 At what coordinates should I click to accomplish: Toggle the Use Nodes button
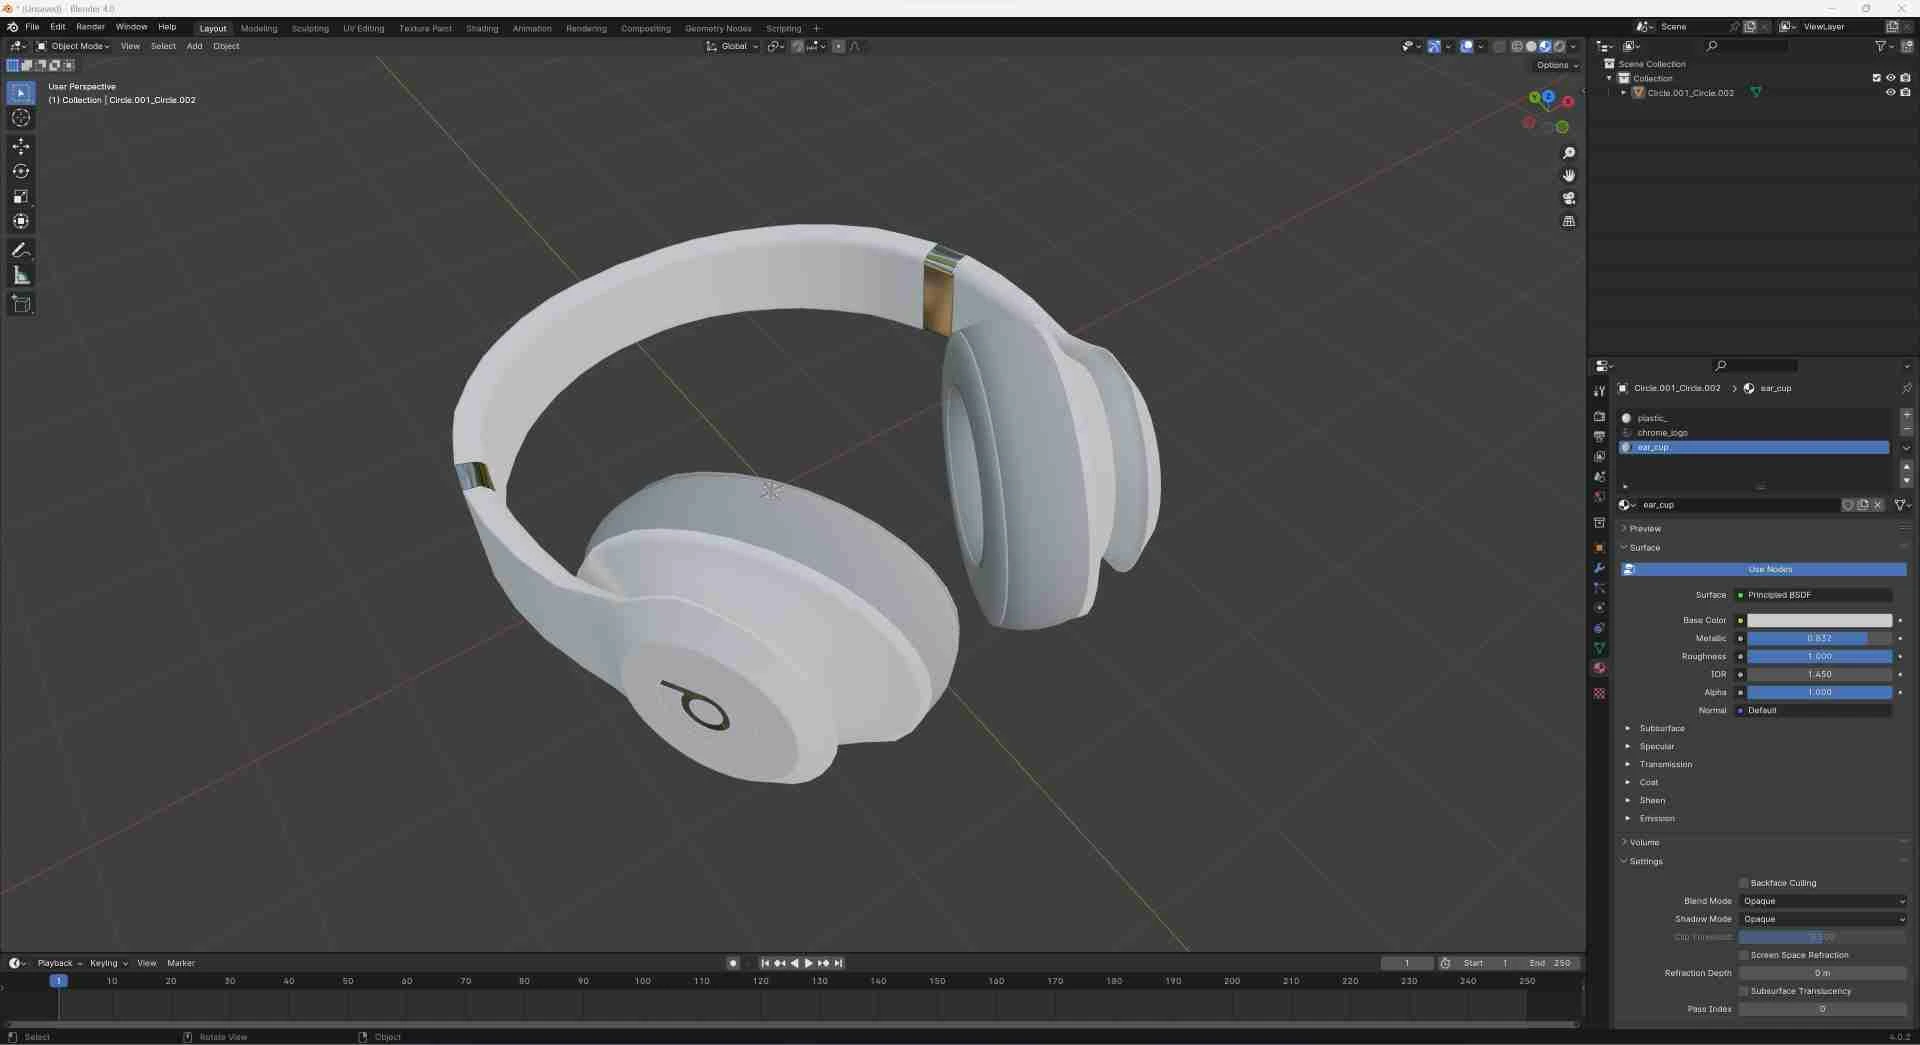coord(1764,569)
